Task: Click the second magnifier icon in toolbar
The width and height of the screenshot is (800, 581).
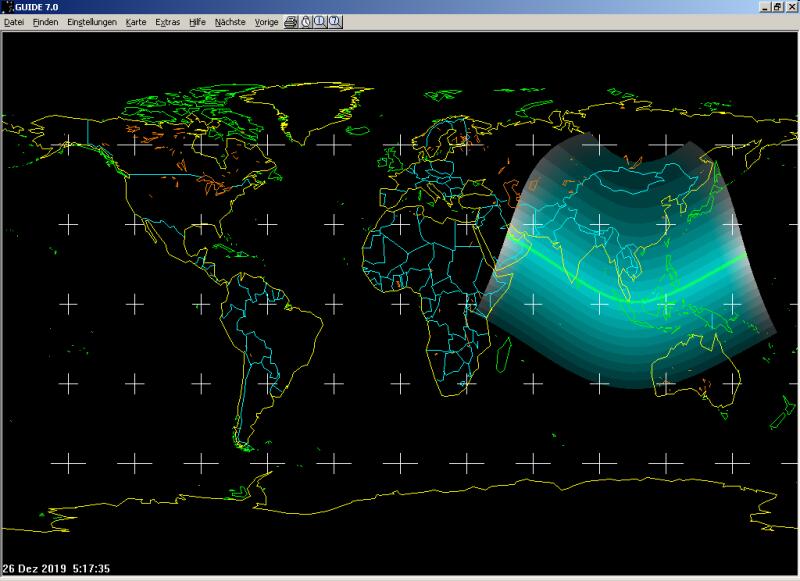Action: click(x=335, y=22)
